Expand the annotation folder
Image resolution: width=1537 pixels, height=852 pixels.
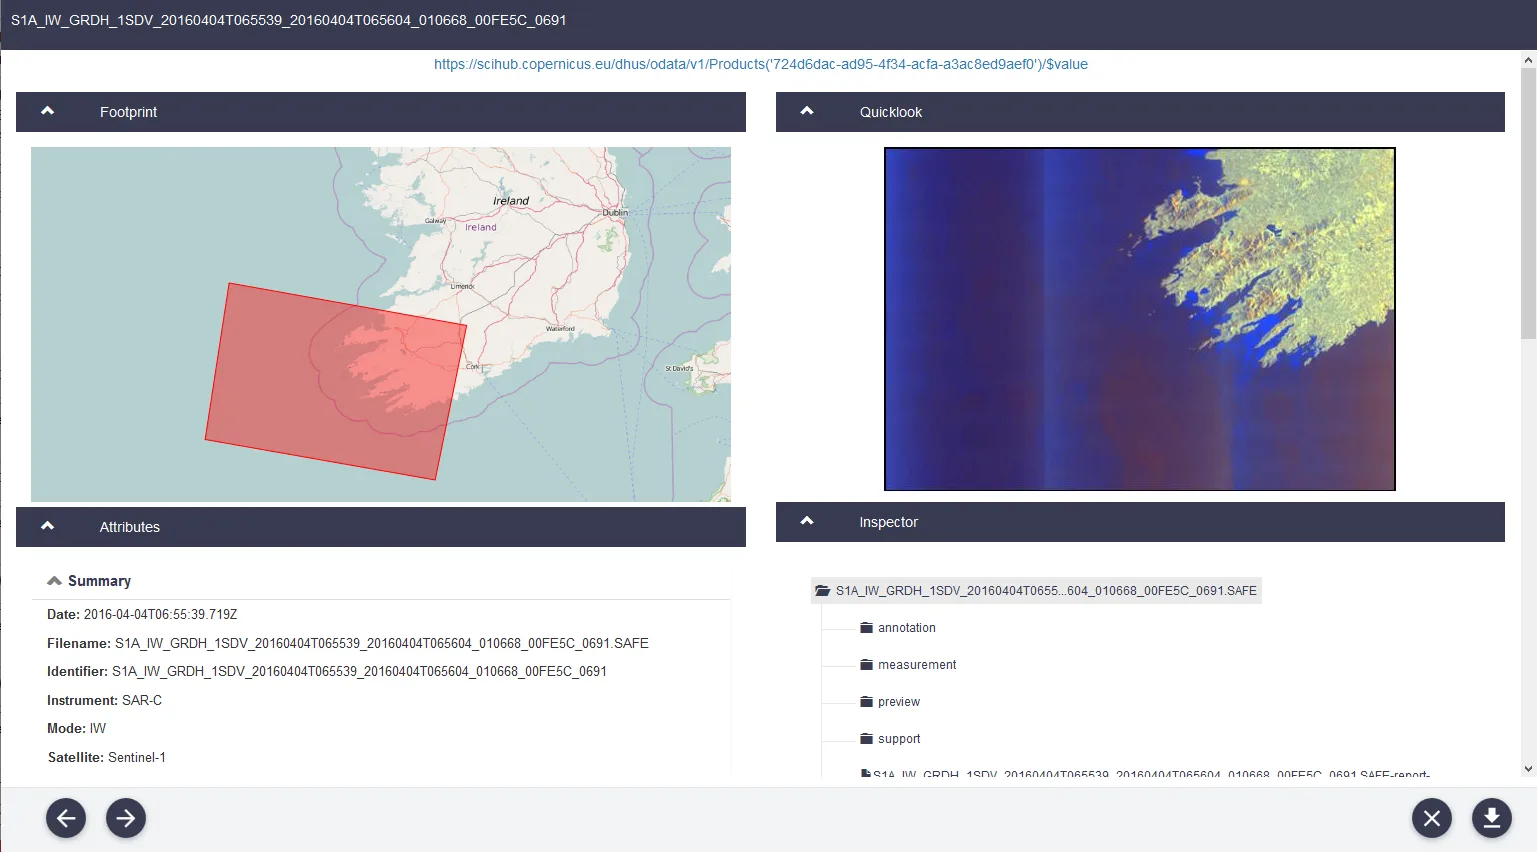click(898, 628)
